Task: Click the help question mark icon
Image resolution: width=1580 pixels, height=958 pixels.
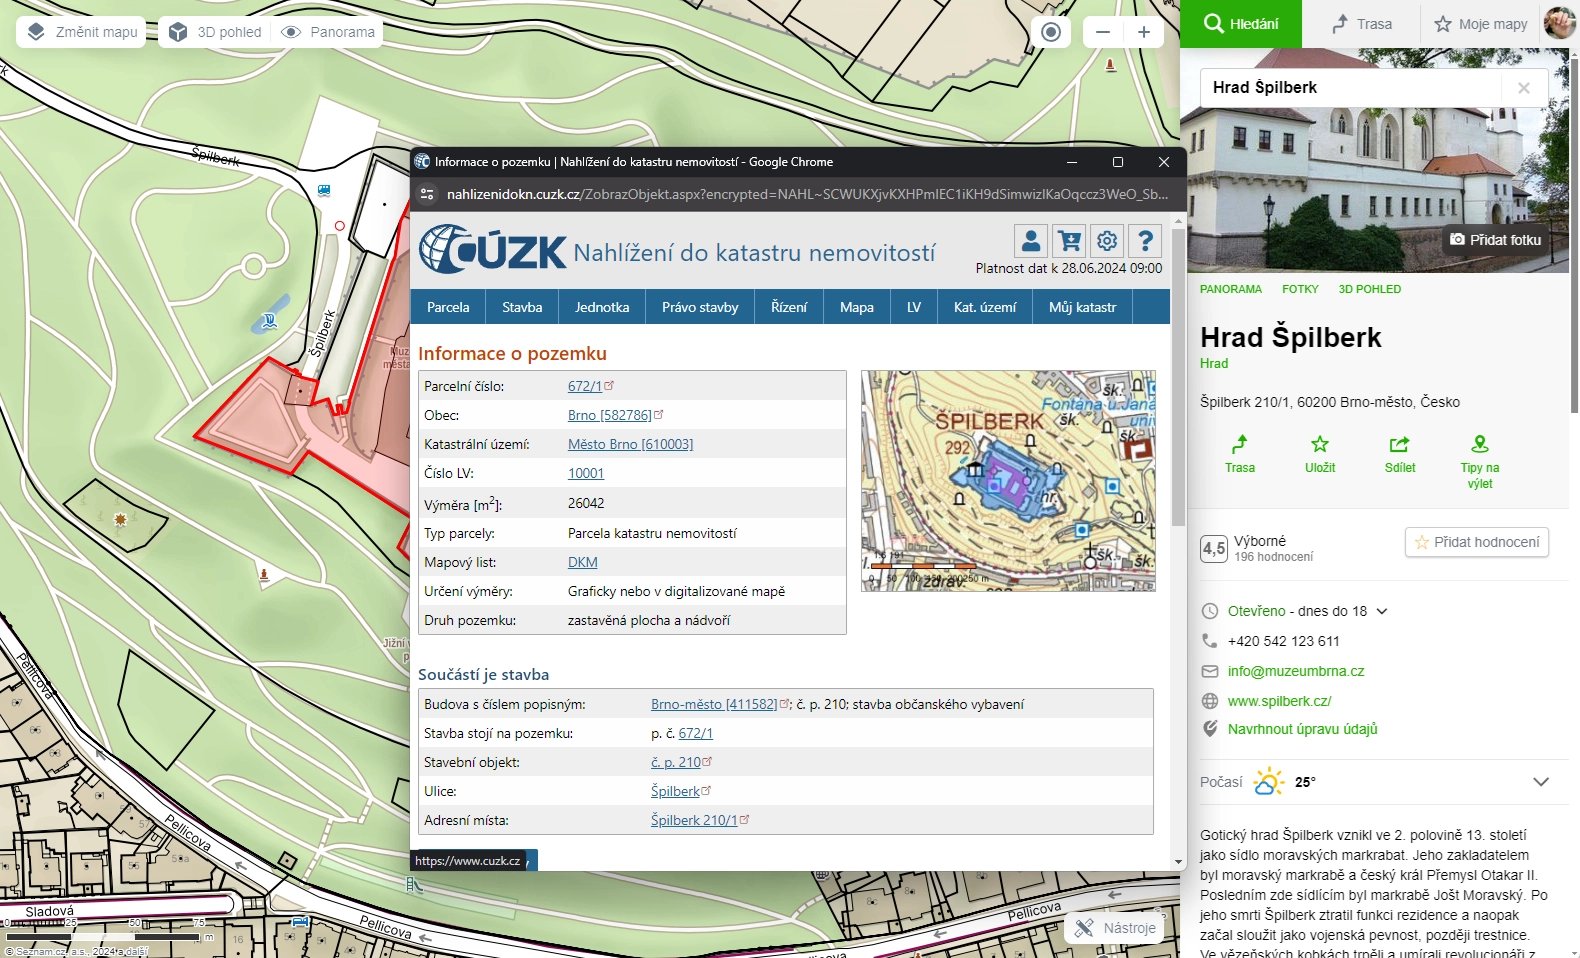Action: tap(1145, 241)
